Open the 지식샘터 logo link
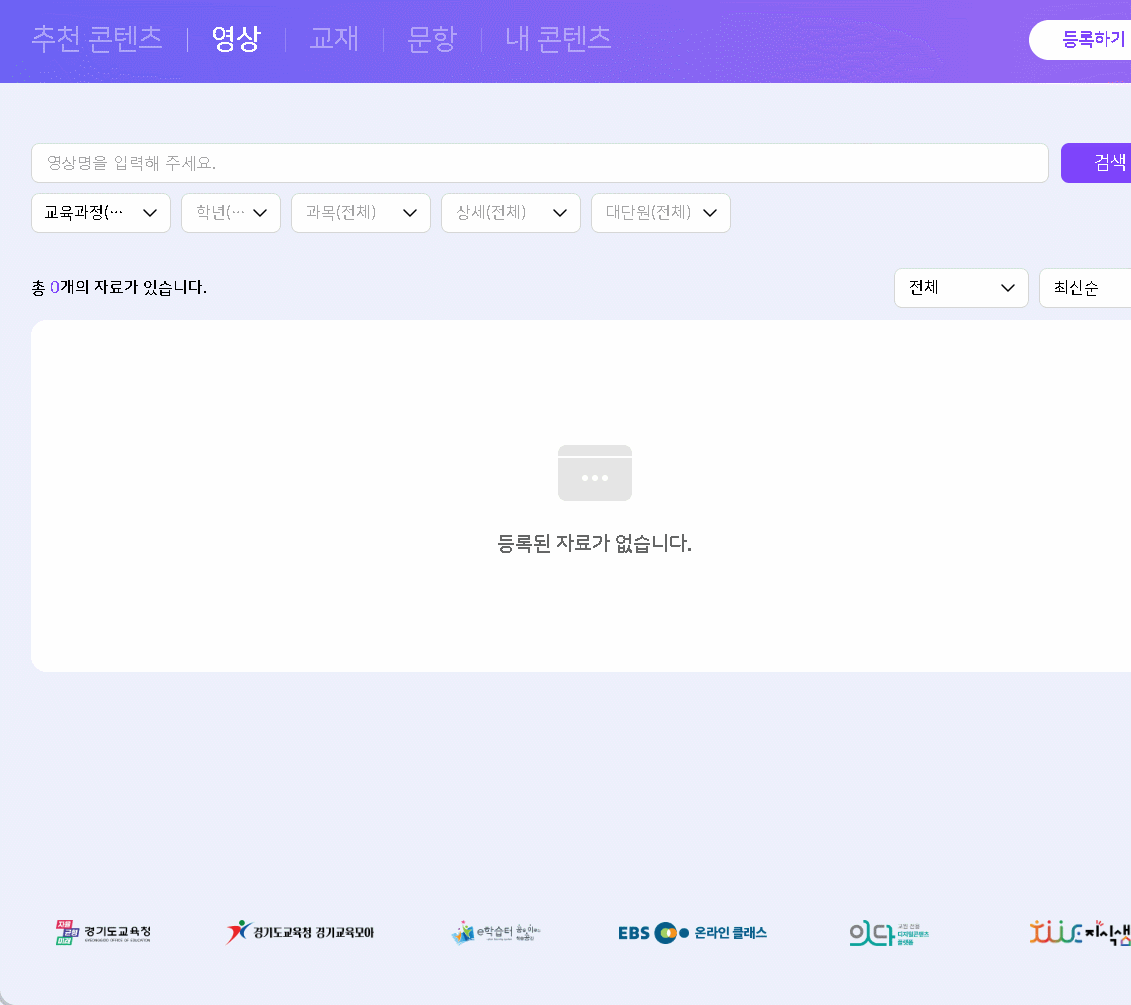This screenshot has width=1131, height=1005. coord(1080,933)
